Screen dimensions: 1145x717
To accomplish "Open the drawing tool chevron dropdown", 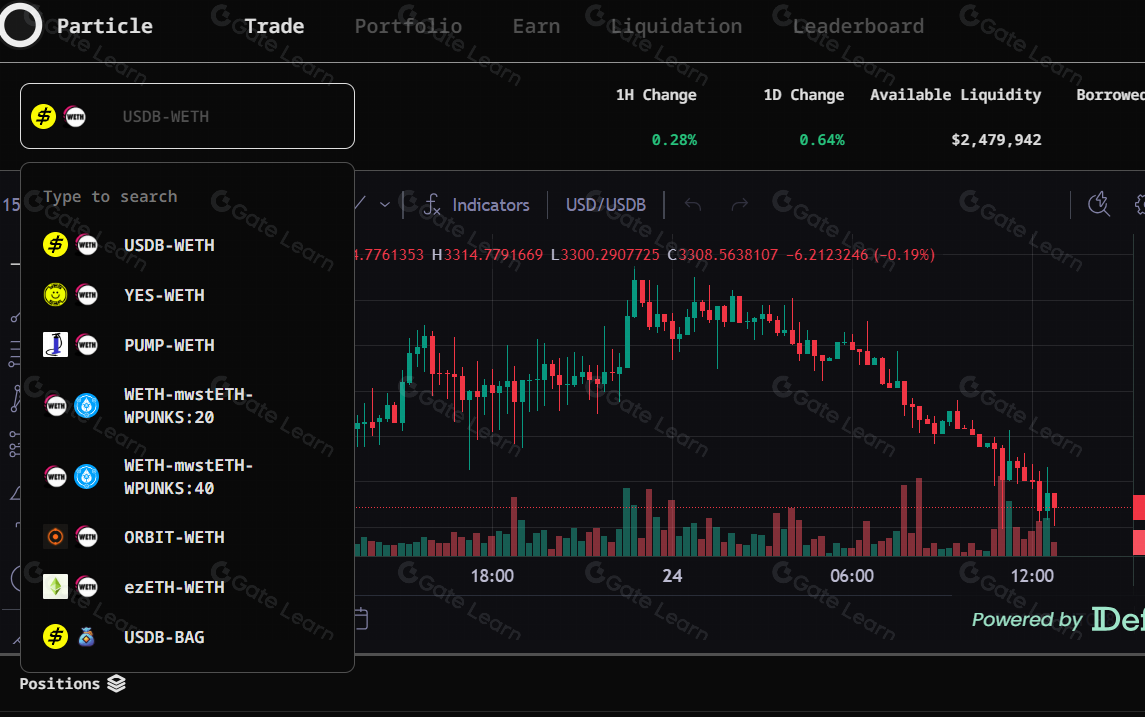I will pos(384,204).
